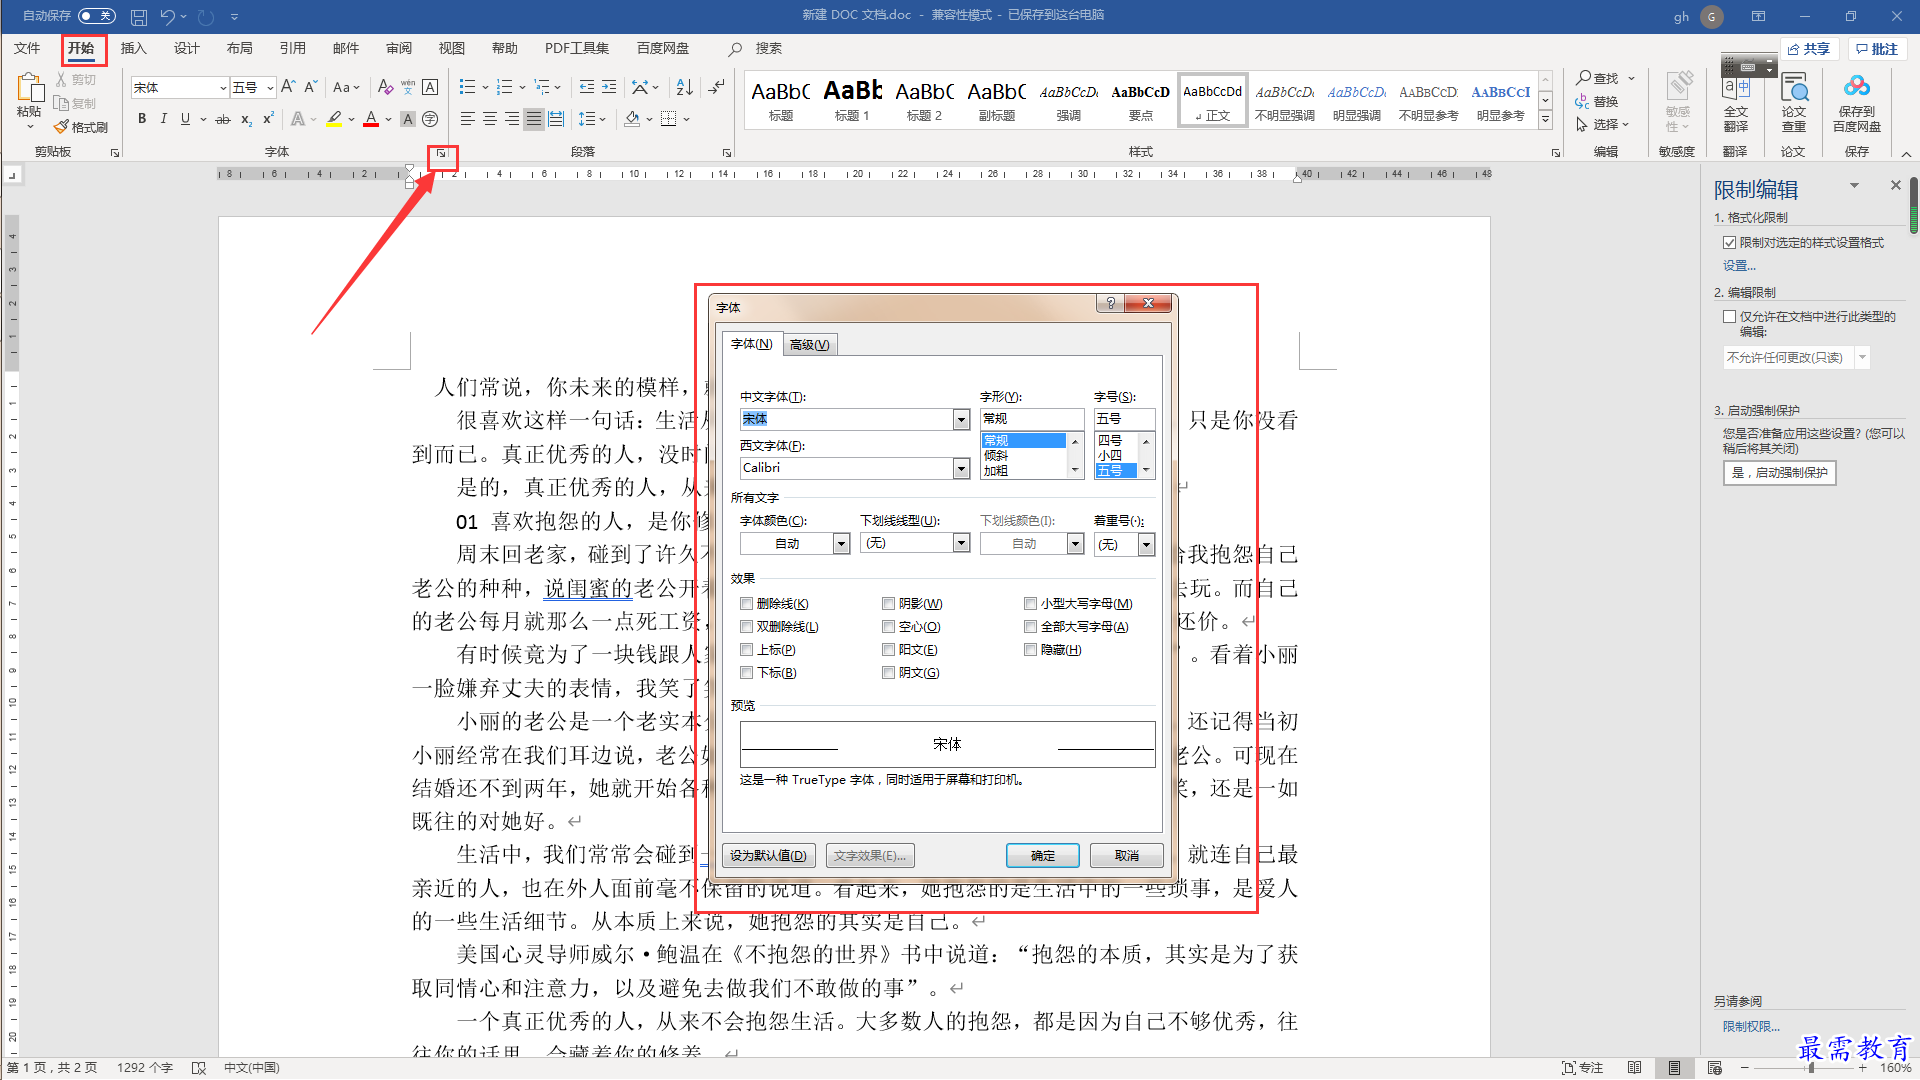Click the numbered list icon
Screen dimensions: 1920x1080
coord(504,87)
